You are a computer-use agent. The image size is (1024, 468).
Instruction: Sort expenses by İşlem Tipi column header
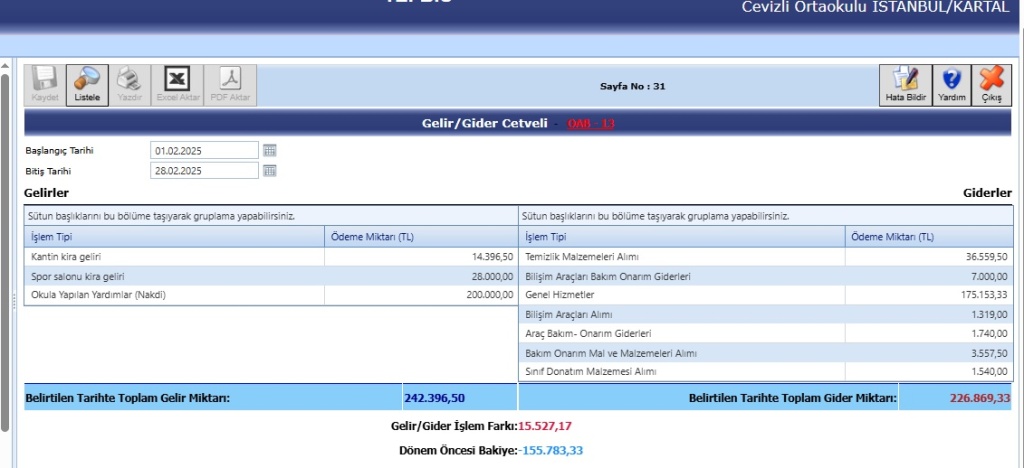[681, 237]
